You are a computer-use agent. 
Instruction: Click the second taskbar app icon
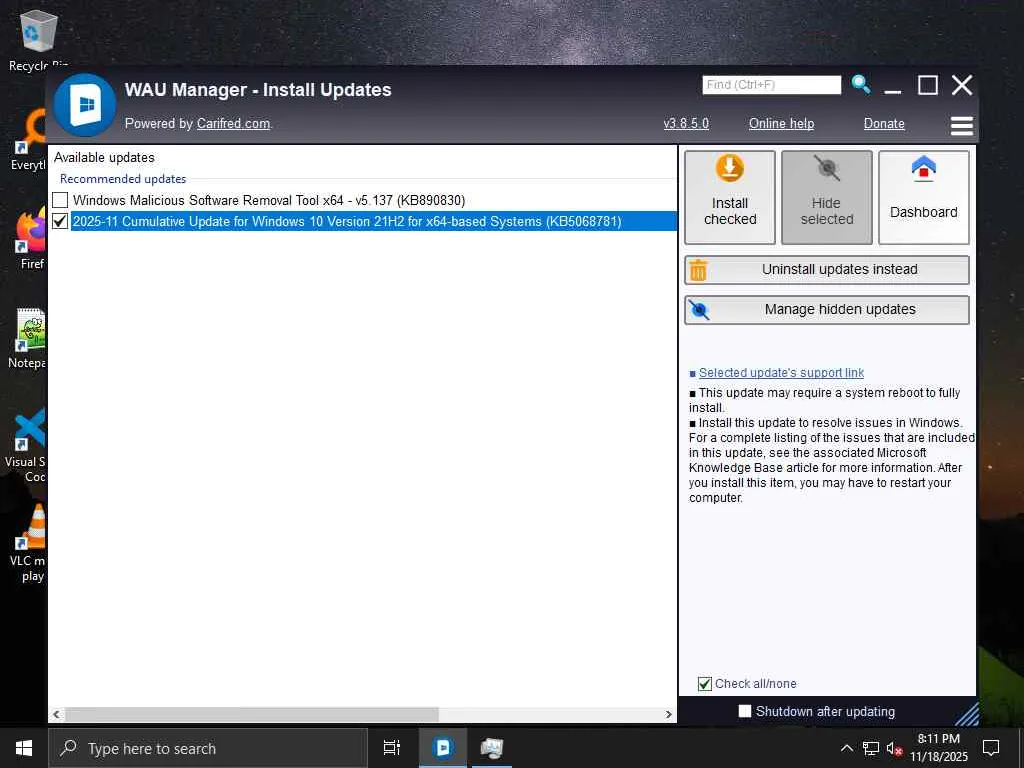(x=491, y=748)
